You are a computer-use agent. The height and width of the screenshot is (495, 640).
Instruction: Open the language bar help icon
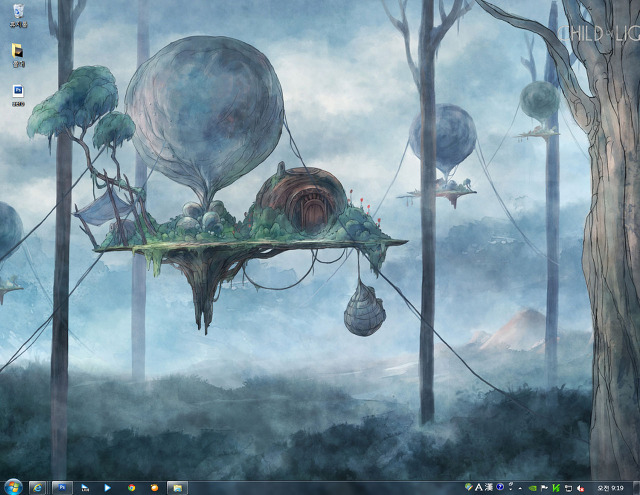(x=500, y=487)
